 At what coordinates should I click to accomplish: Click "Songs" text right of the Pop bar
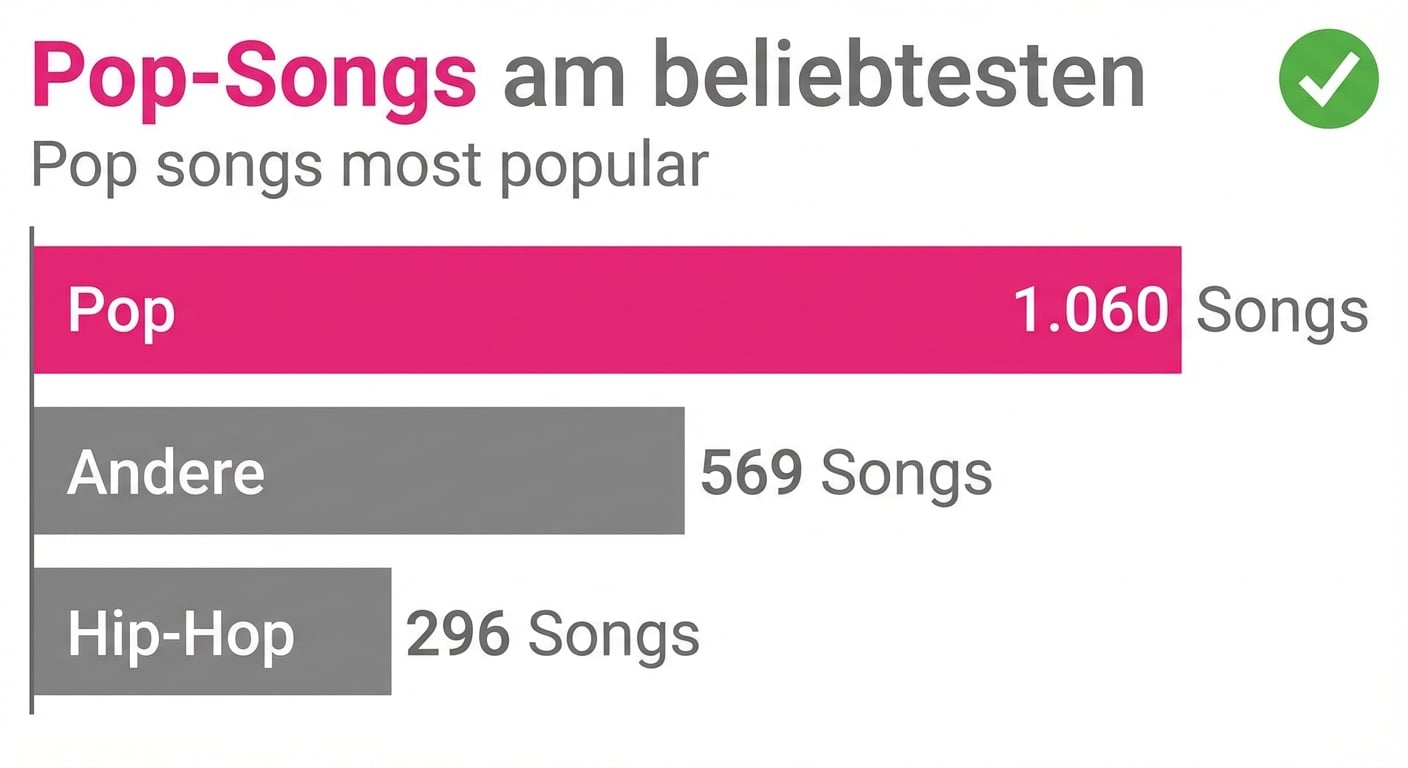click(1282, 310)
